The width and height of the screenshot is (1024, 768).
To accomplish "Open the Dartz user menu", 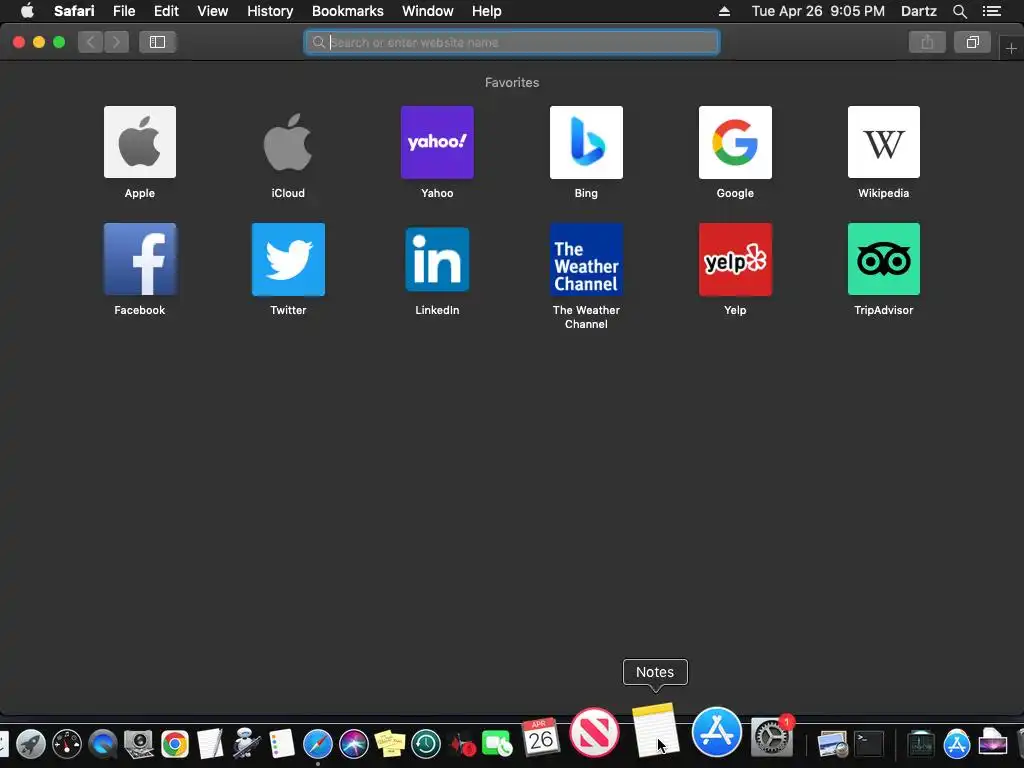I will point(918,11).
